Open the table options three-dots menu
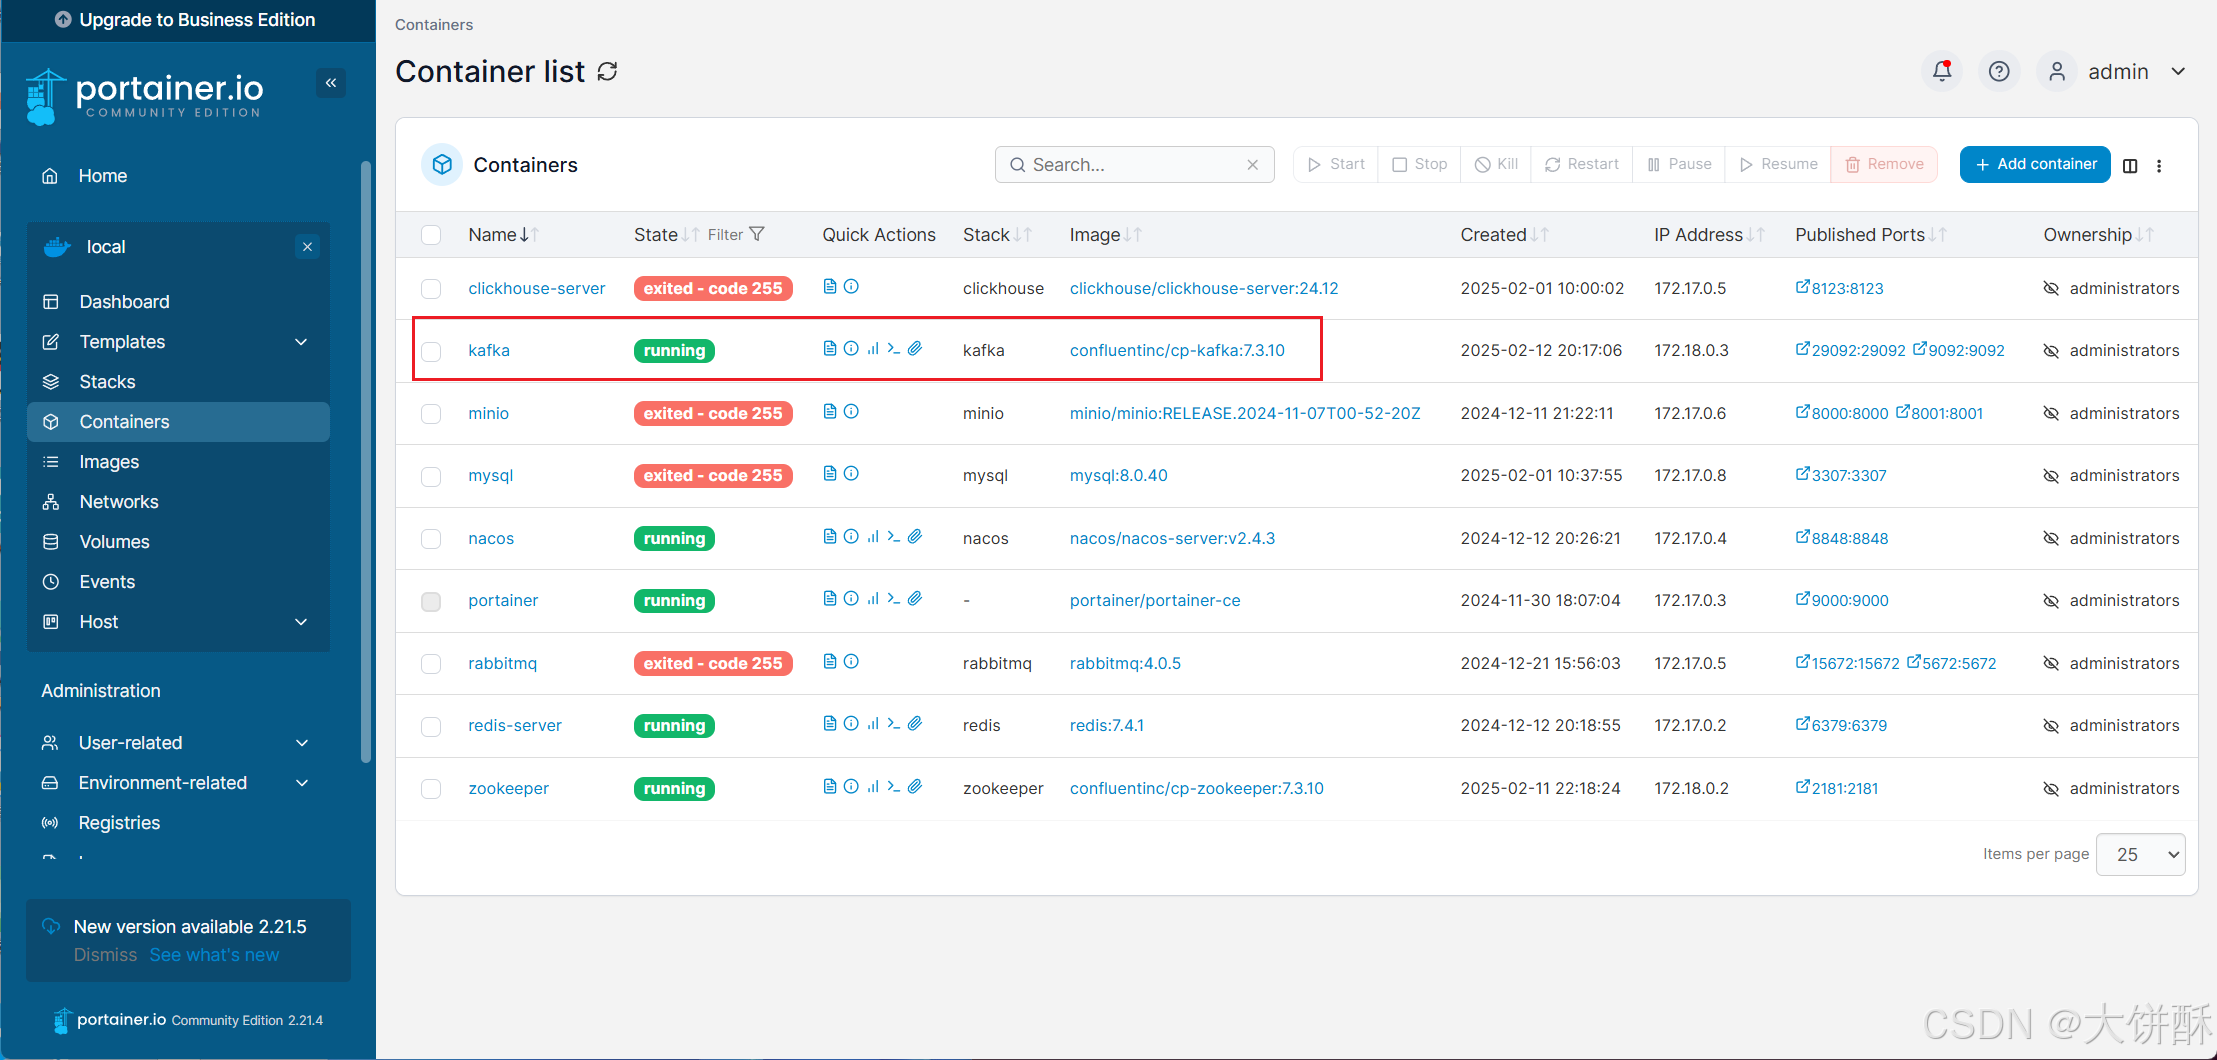2217x1060 pixels. (x=2159, y=166)
